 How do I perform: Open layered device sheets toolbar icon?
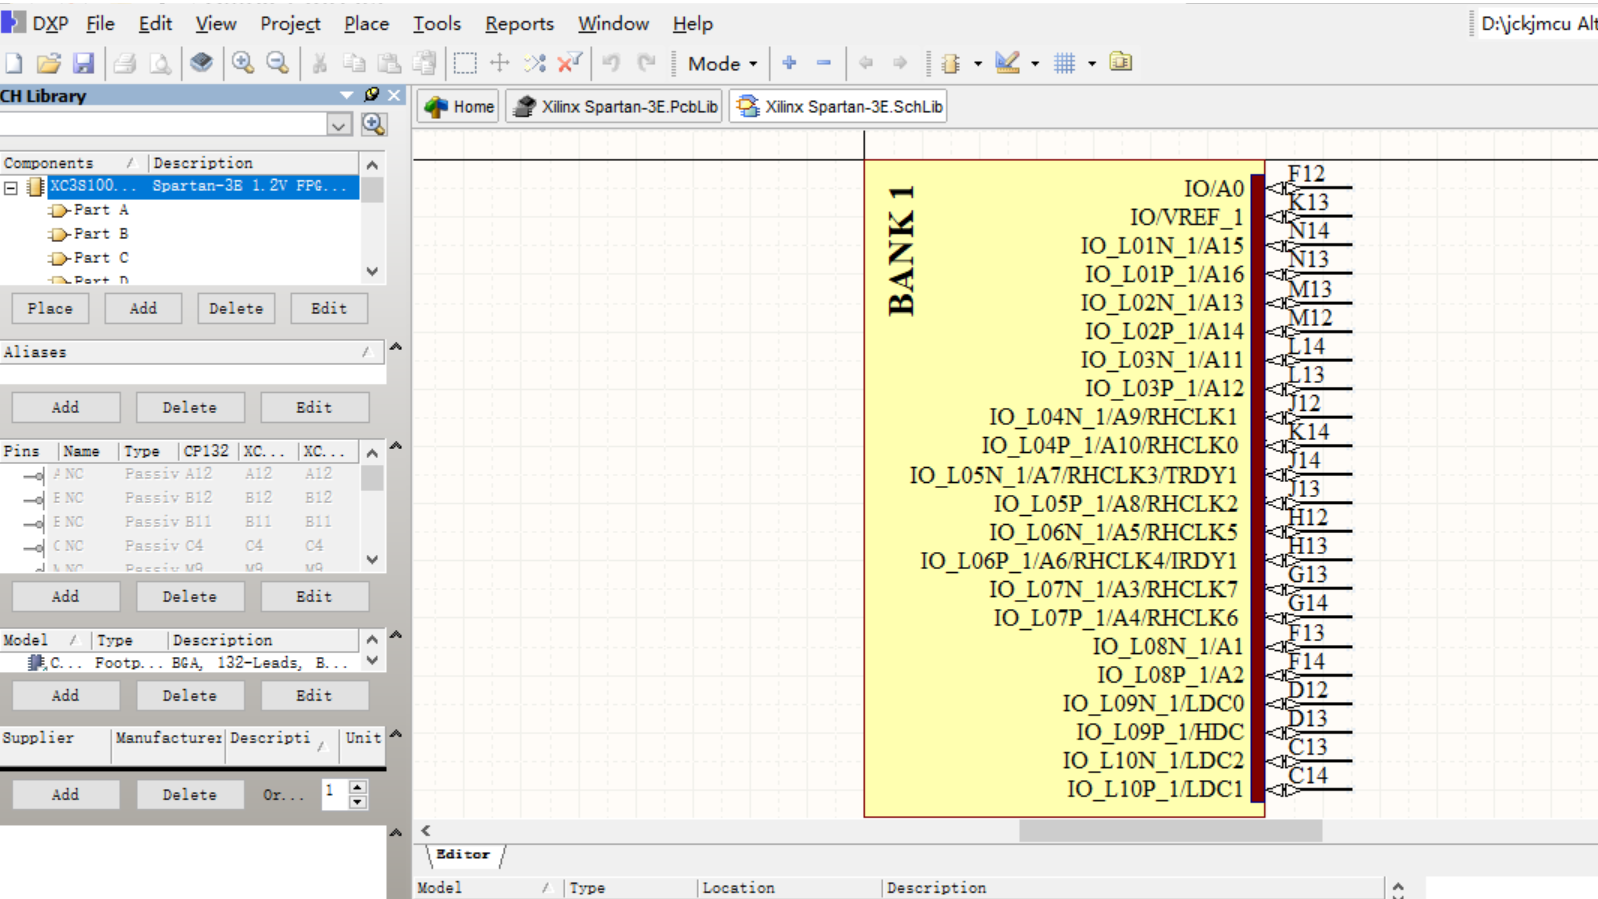(x=201, y=63)
